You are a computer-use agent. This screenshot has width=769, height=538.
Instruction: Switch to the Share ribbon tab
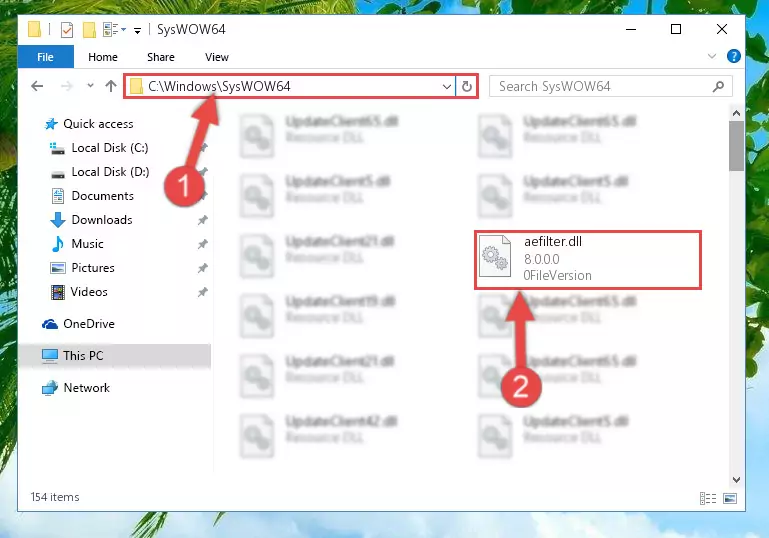coord(161,57)
